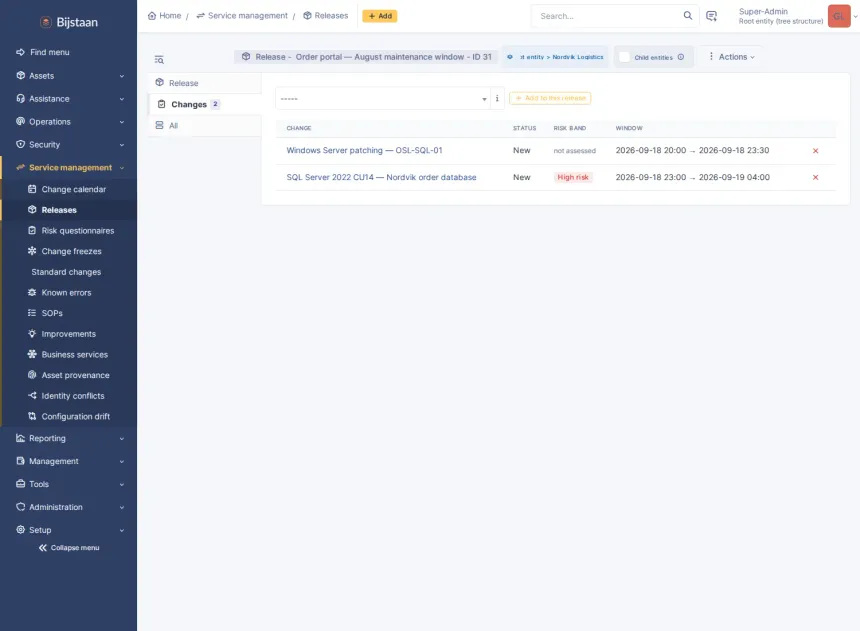Click the release title header

(x=366, y=57)
